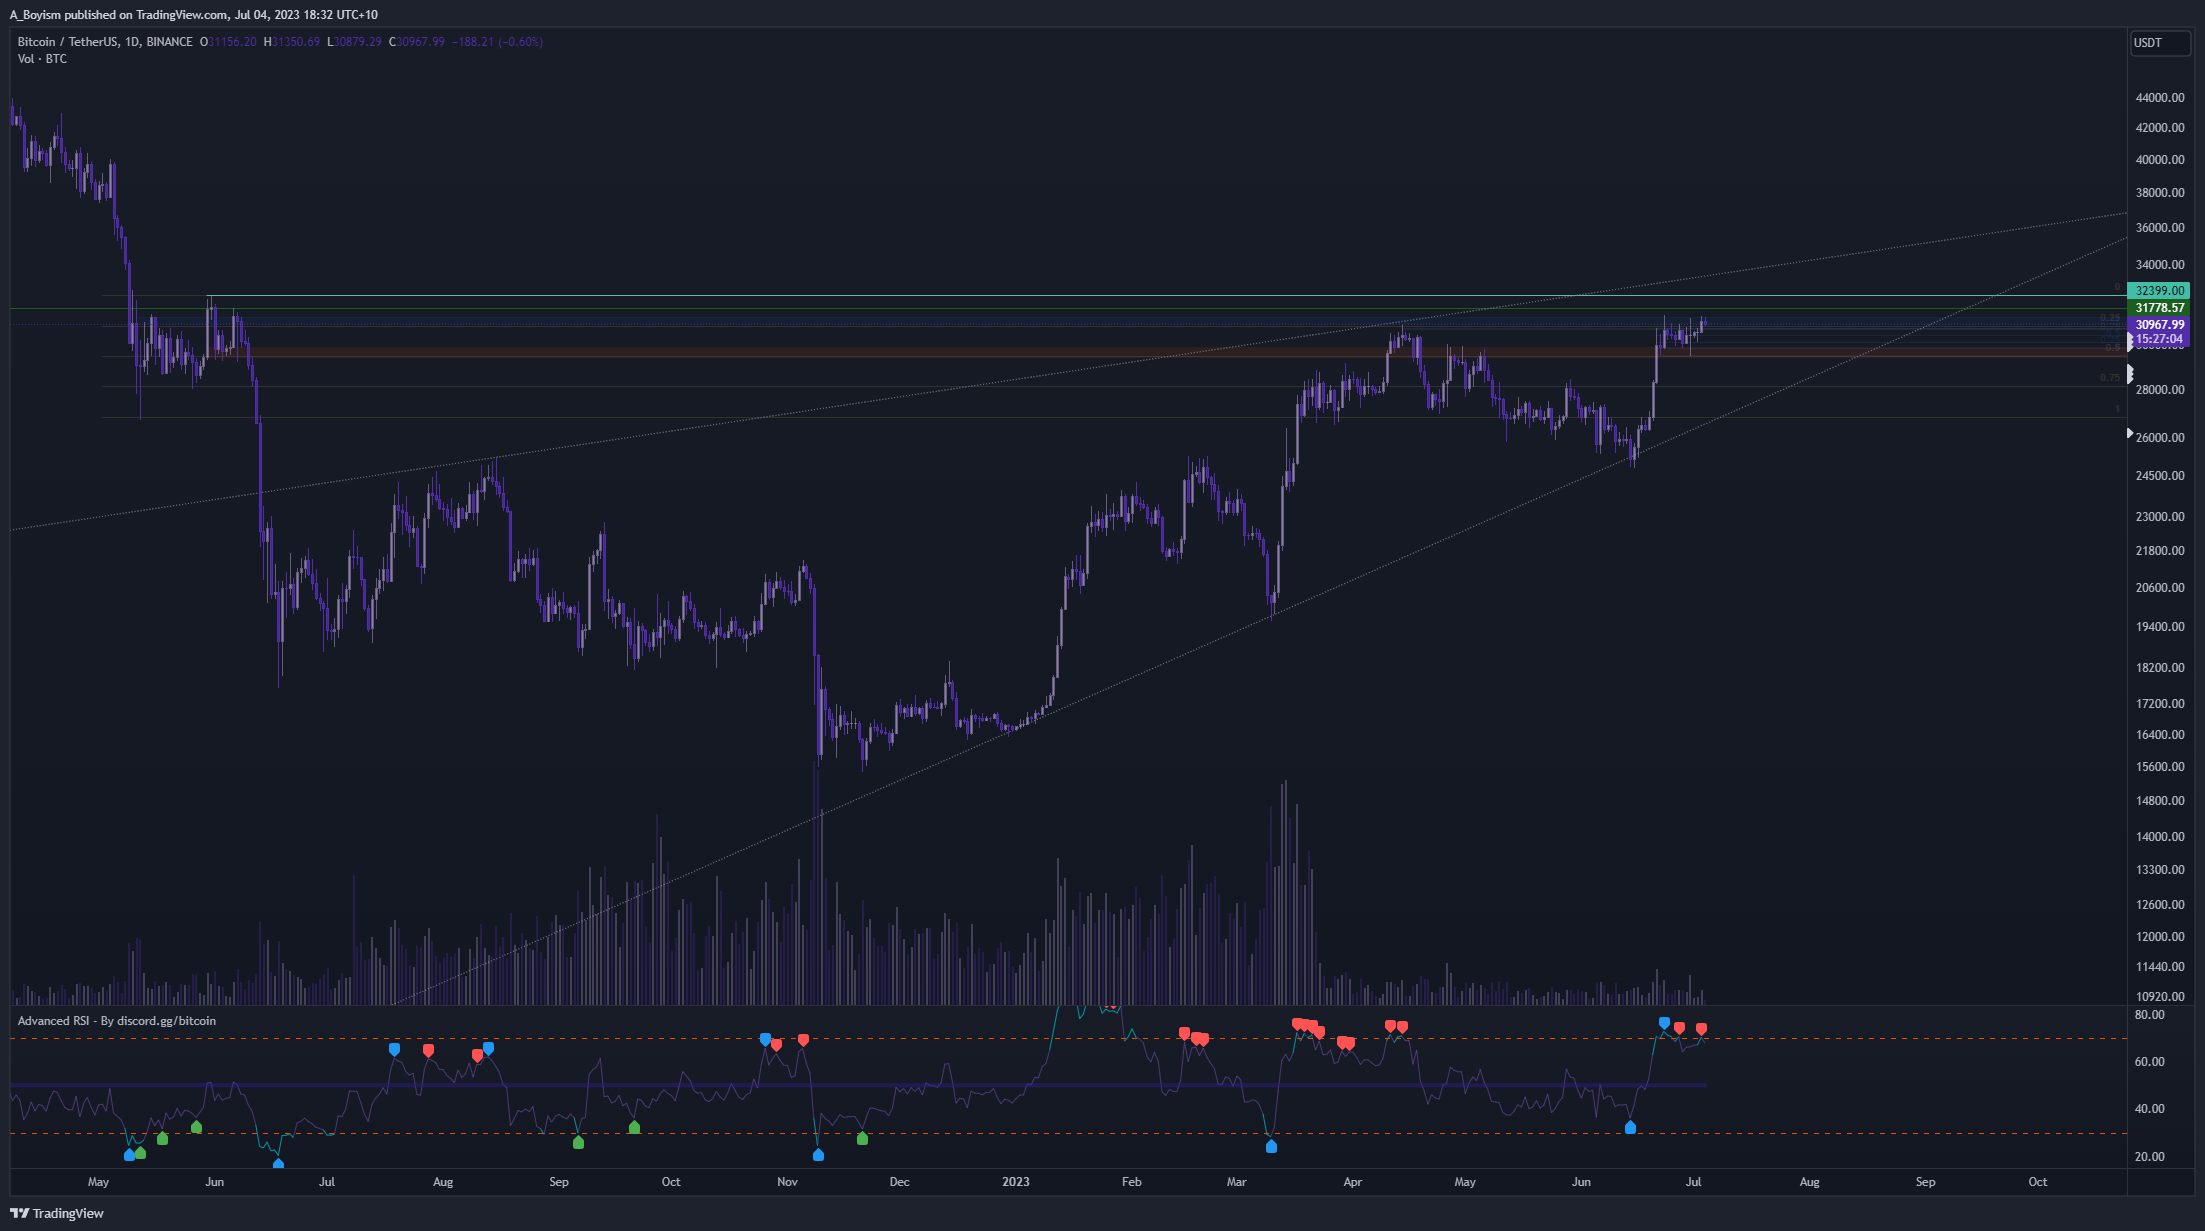Image resolution: width=2205 pixels, height=1231 pixels.
Task: Click the 44000.00 price scale label
Action: click(2159, 98)
